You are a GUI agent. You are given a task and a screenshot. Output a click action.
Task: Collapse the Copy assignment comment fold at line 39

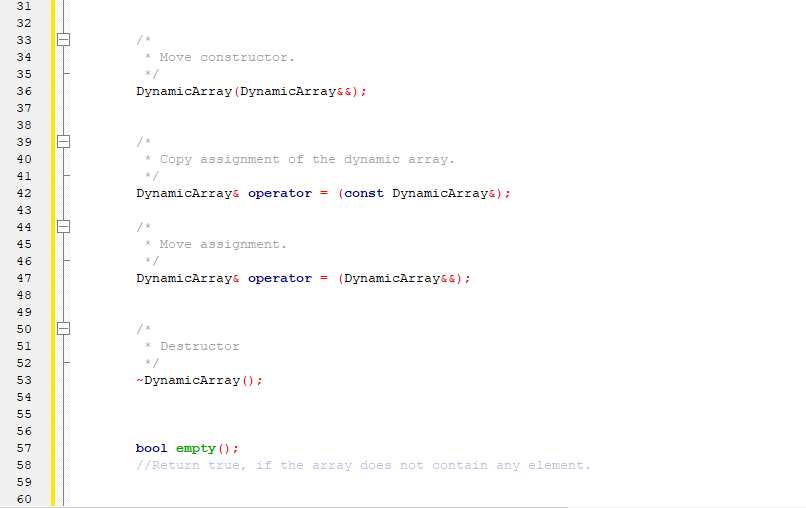(x=63, y=141)
